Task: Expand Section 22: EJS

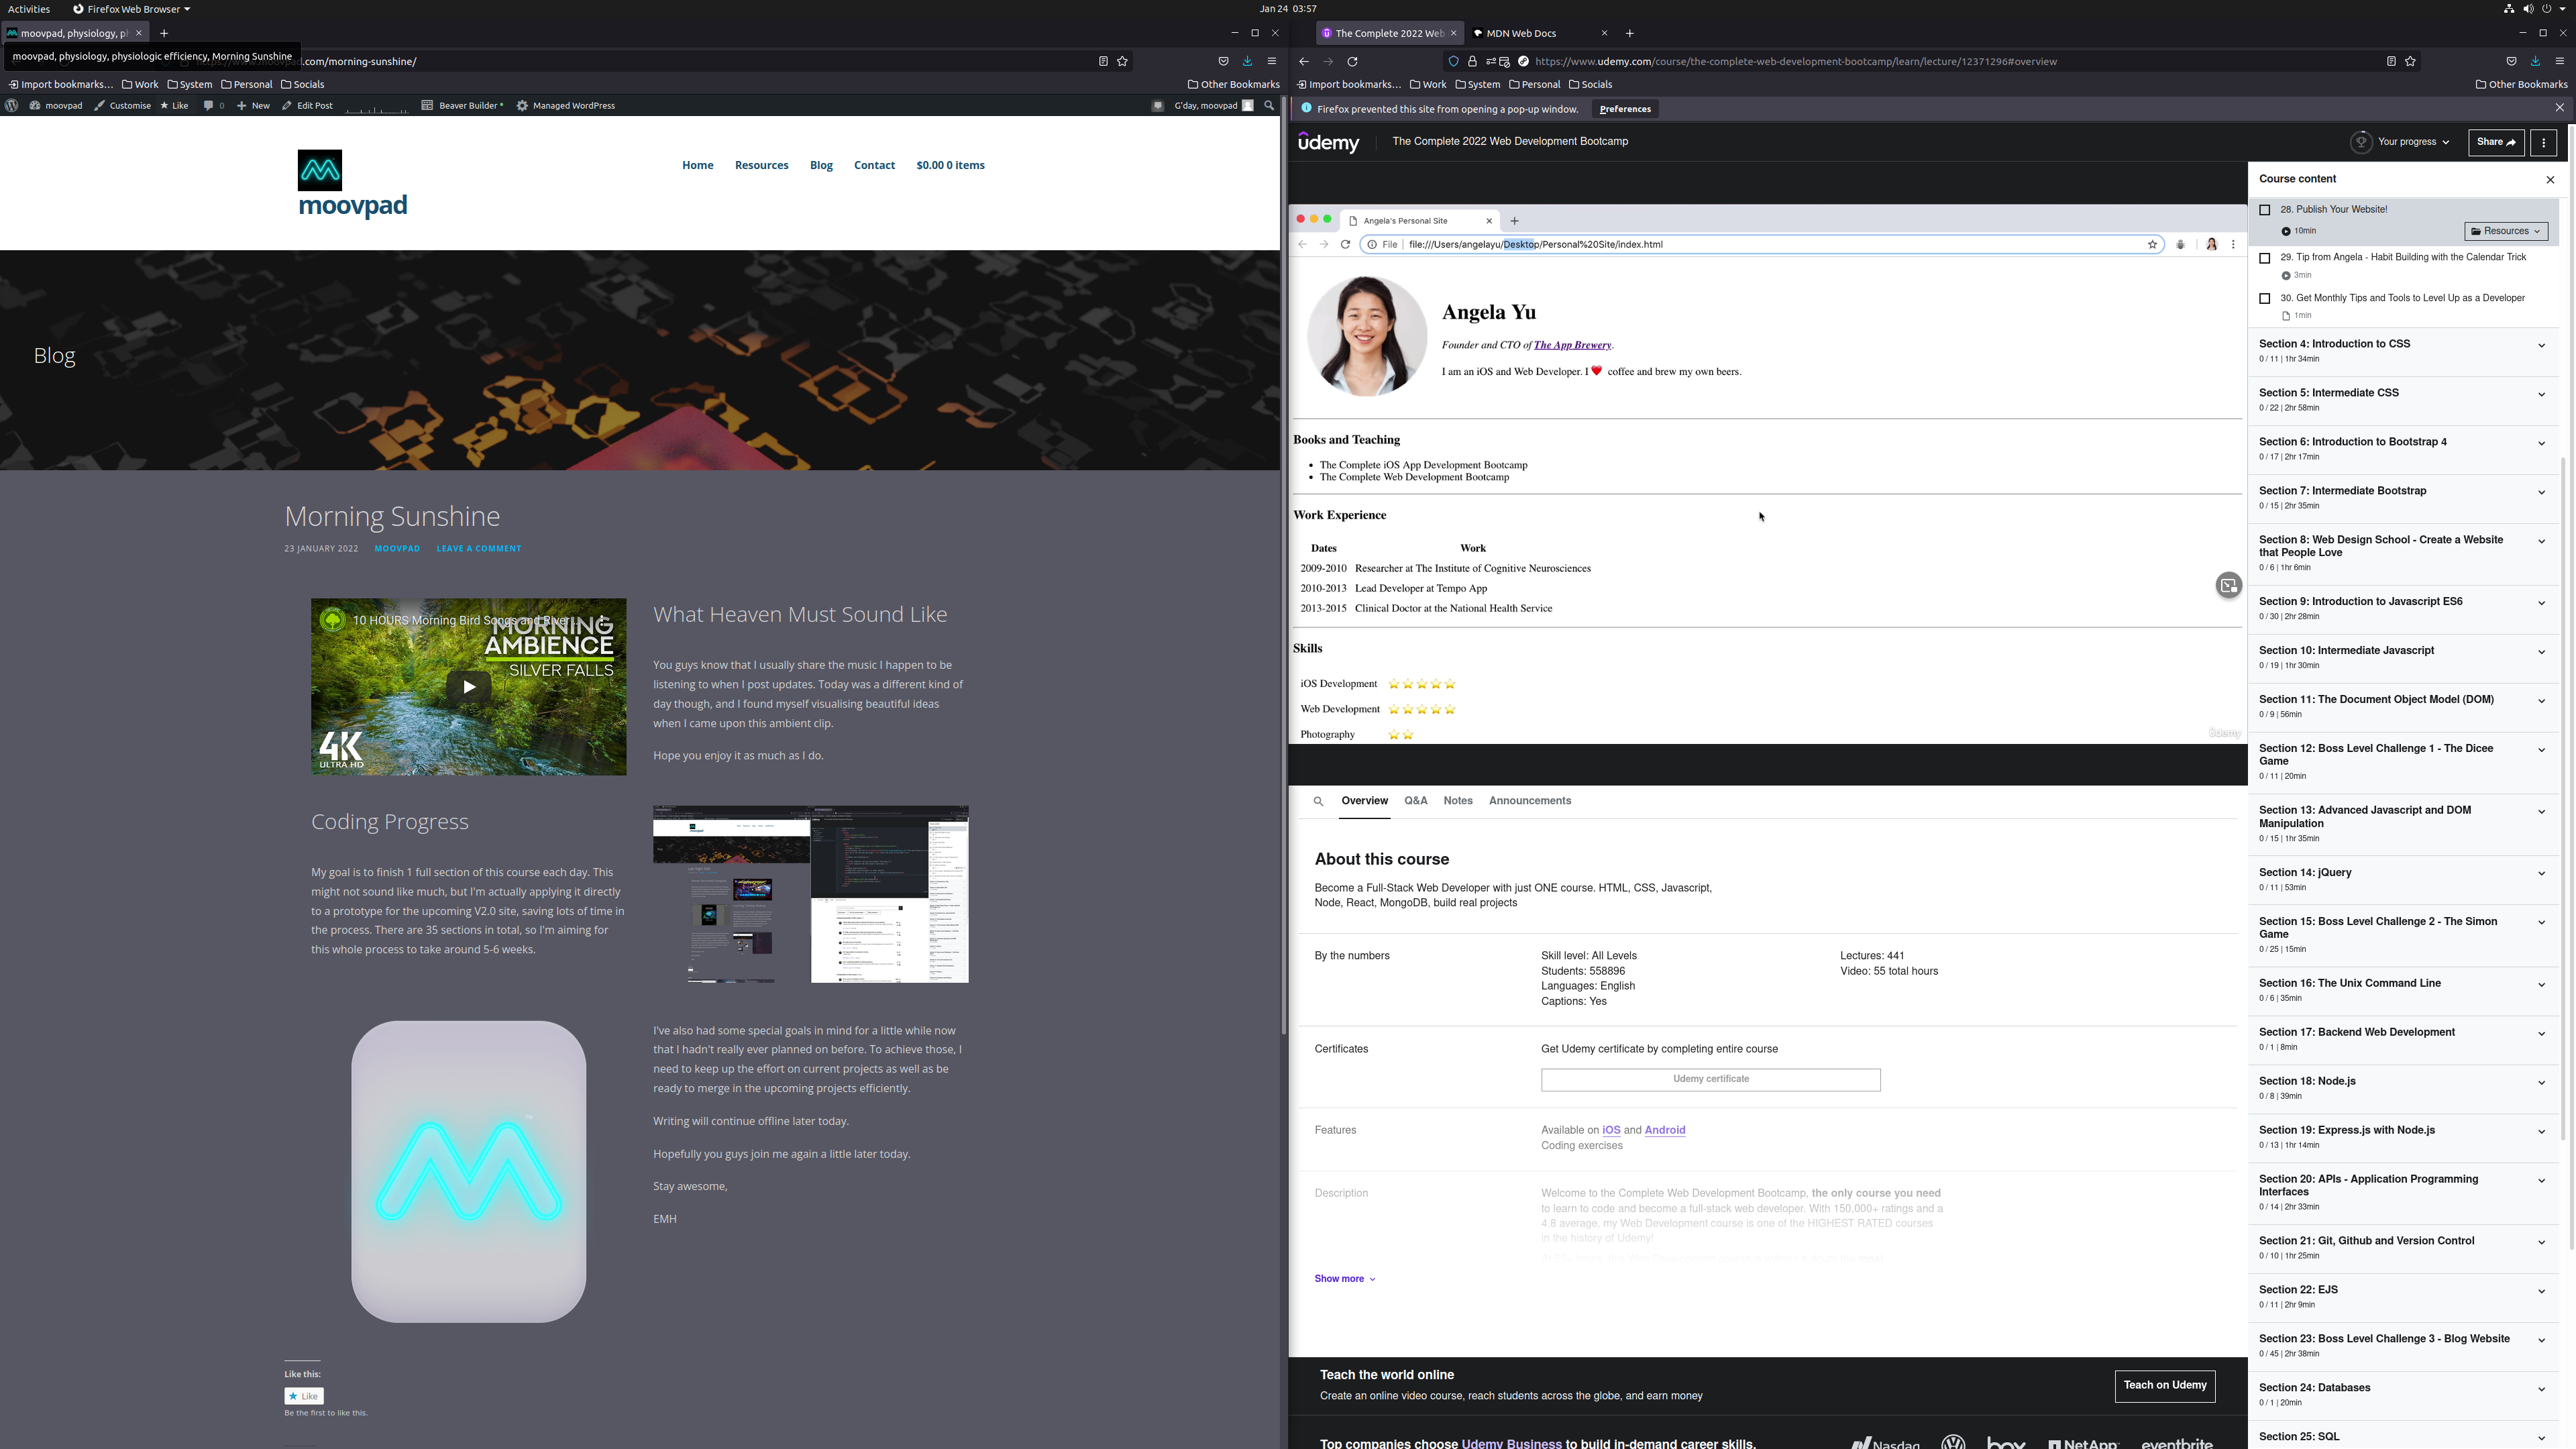Action: coord(2403,1297)
